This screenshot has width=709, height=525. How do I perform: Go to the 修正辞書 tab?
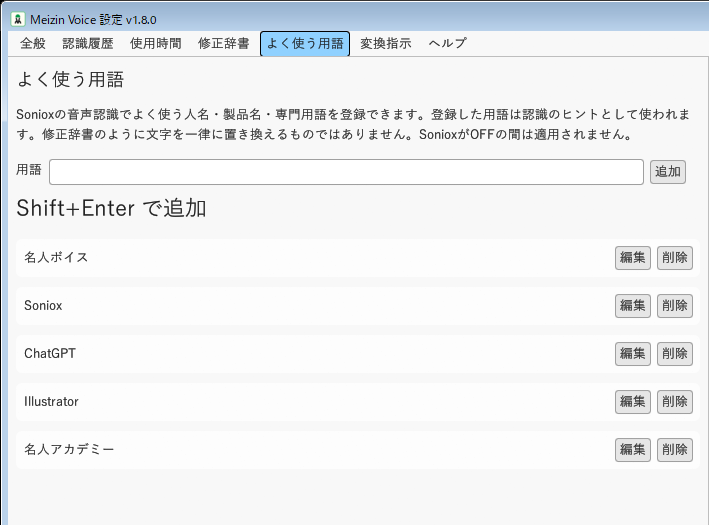tap(223, 44)
